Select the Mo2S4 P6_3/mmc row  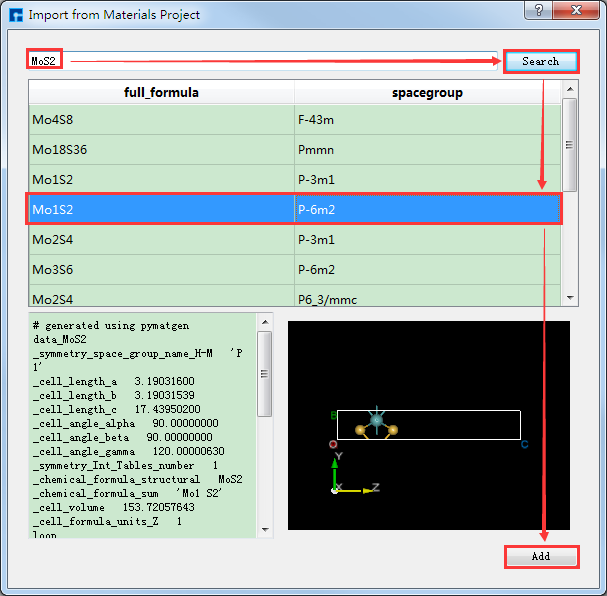click(161, 298)
